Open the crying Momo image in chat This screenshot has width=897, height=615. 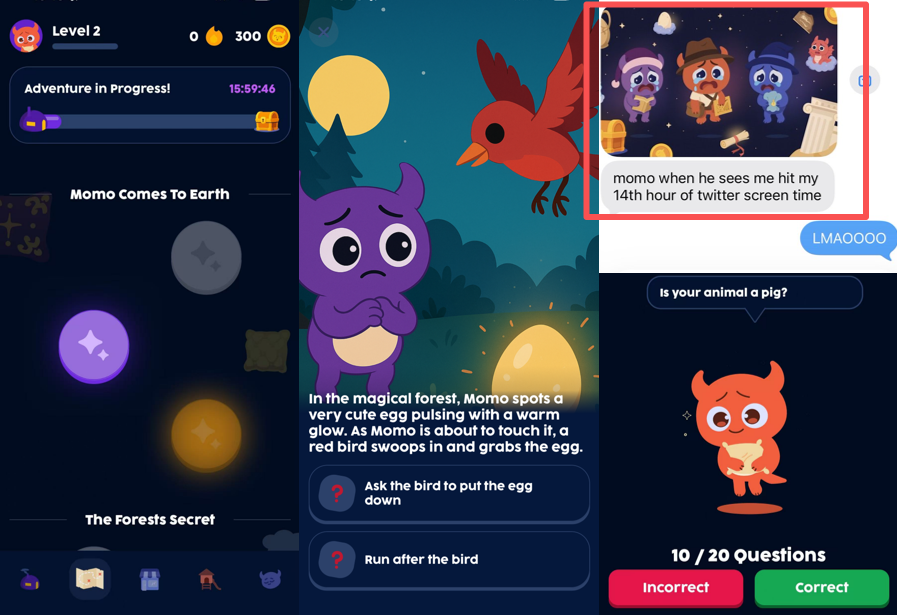(x=719, y=82)
